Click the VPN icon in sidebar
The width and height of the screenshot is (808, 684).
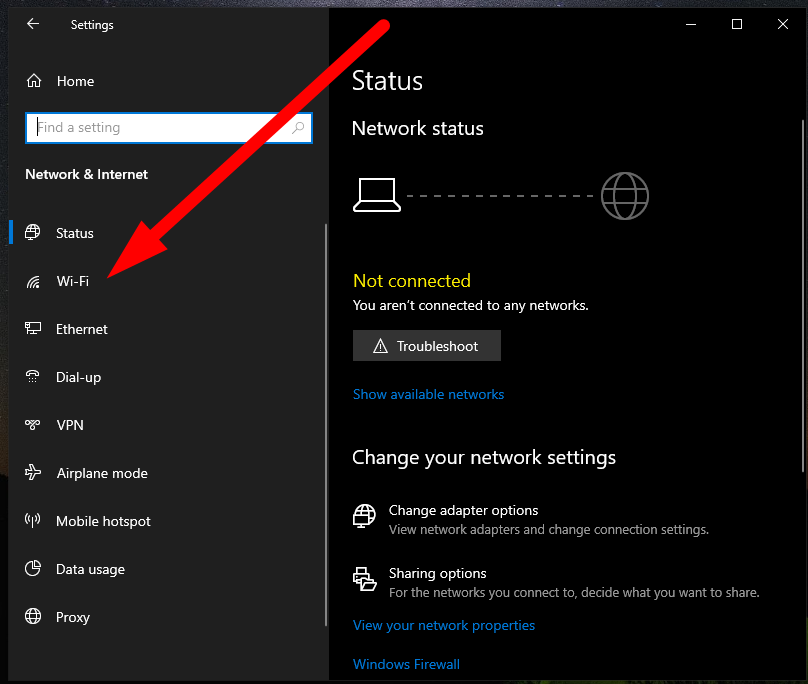point(32,425)
